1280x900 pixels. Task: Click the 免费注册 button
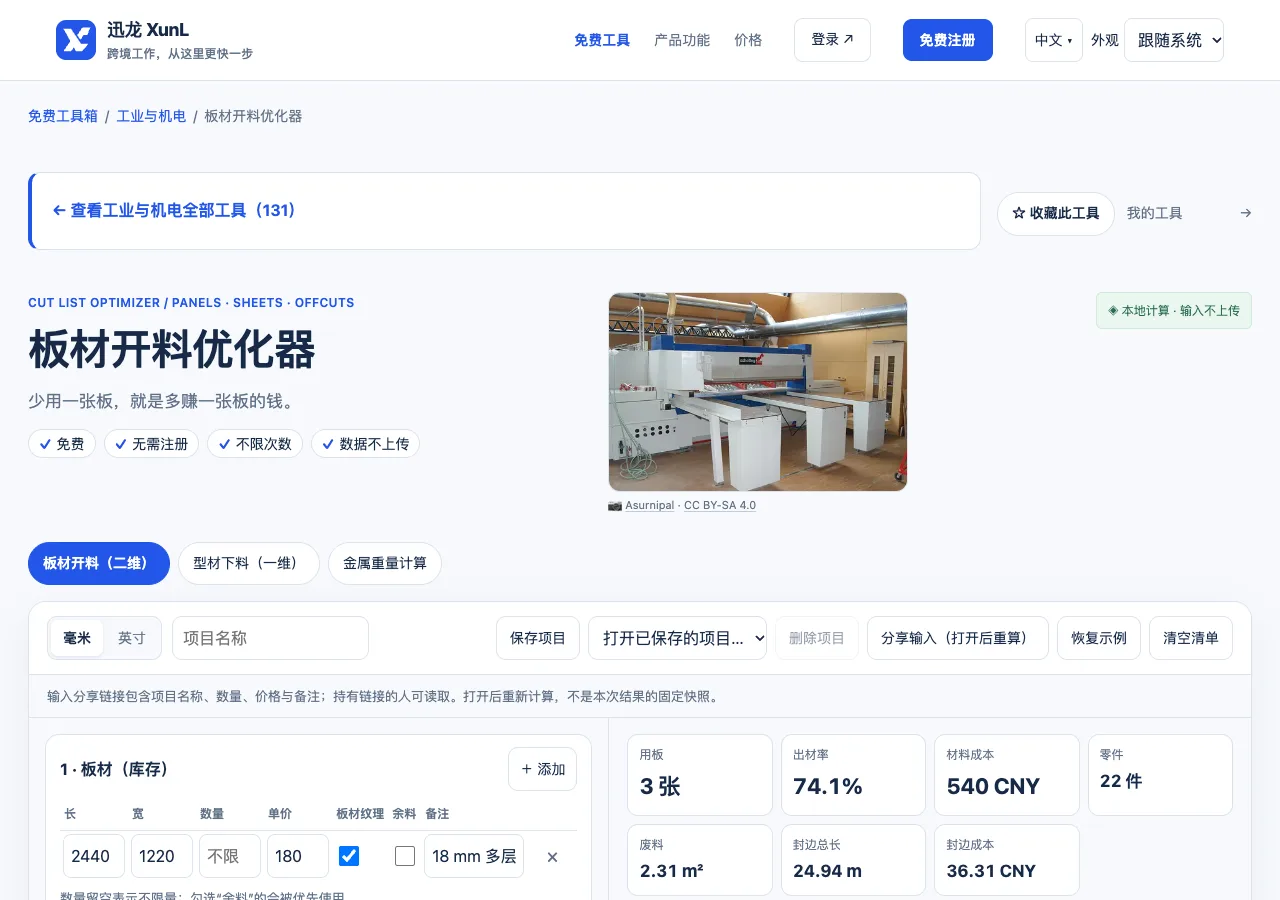(948, 40)
